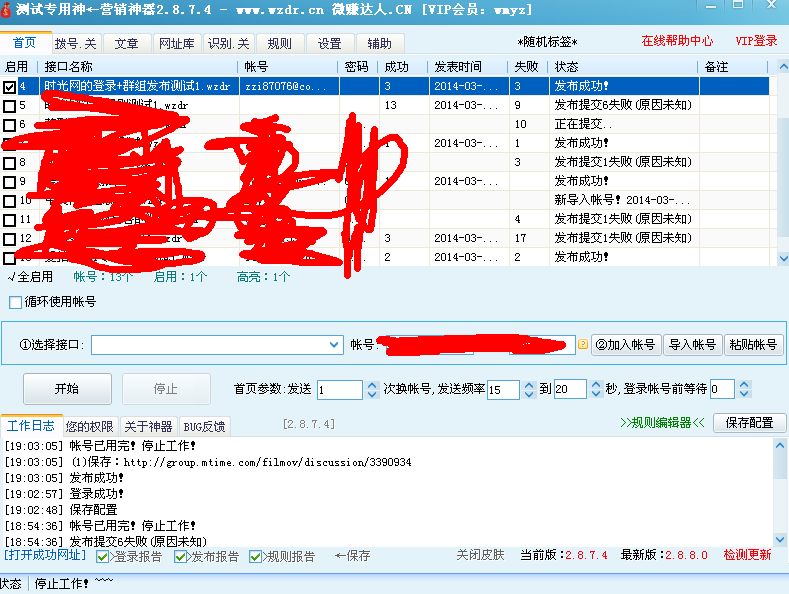Viewport: 789px width, 594px height.
Task: Open 在线帮助中心 link
Action: point(677,41)
